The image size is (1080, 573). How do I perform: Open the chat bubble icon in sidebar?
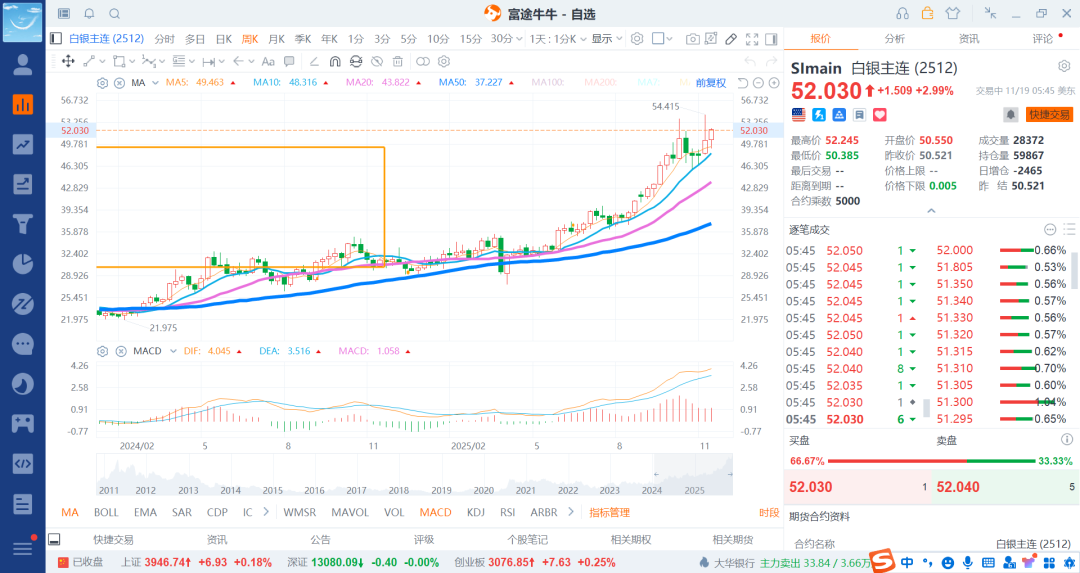click(23, 344)
